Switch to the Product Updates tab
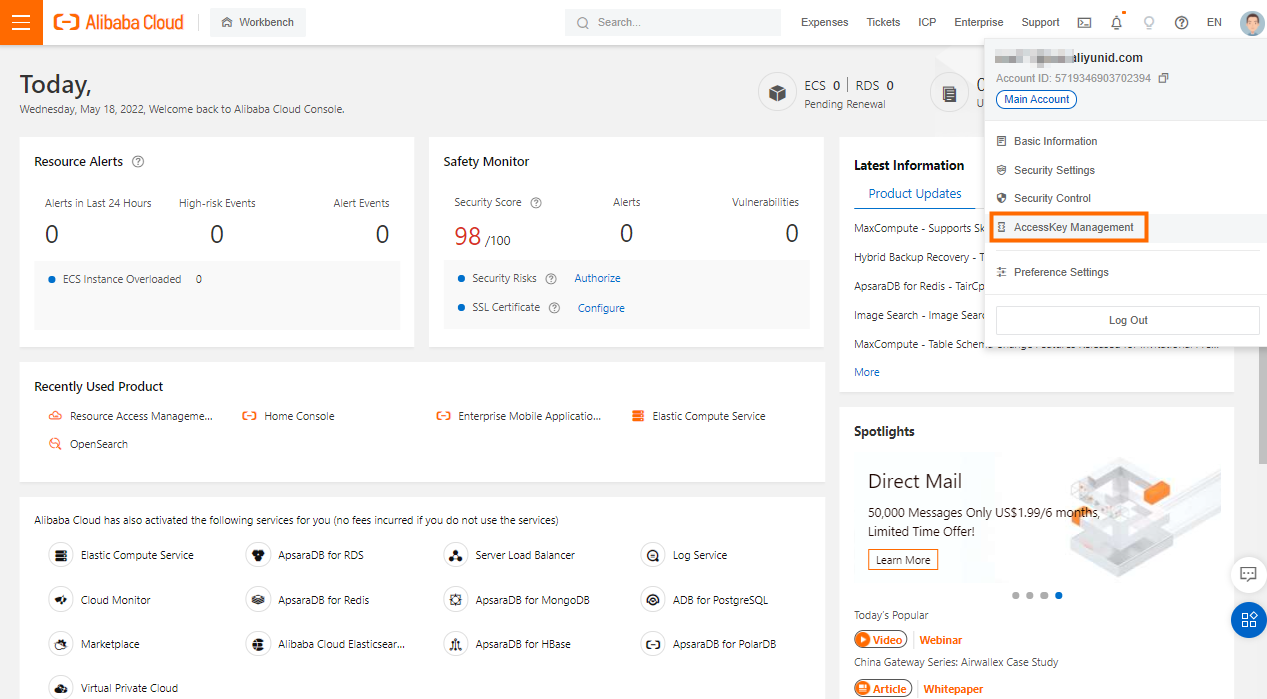 point(914,194)
